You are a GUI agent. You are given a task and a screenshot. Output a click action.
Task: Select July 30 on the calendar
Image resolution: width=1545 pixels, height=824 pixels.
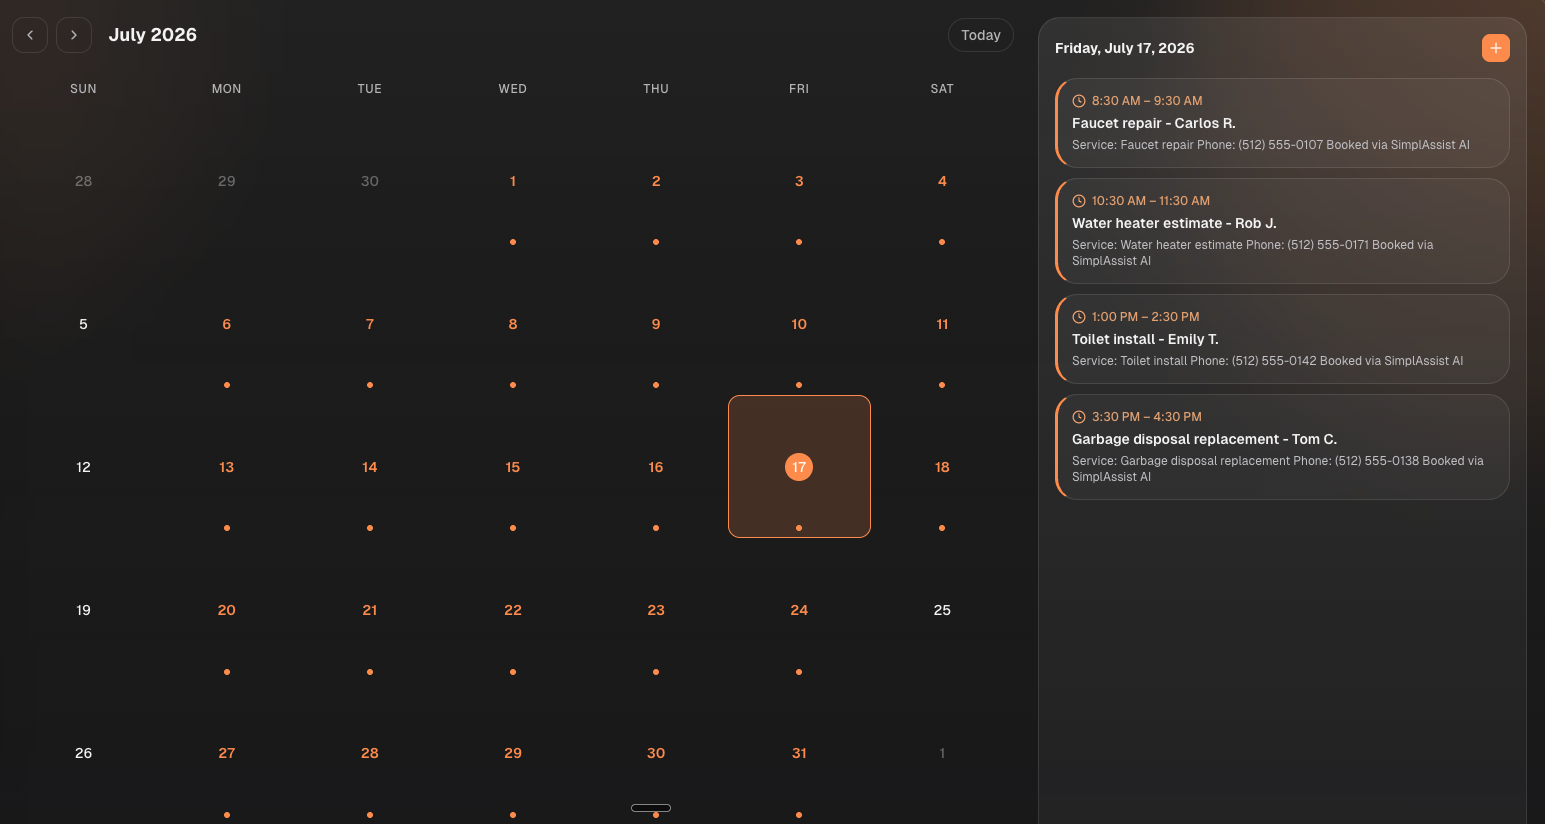click(x=656, y=753)
